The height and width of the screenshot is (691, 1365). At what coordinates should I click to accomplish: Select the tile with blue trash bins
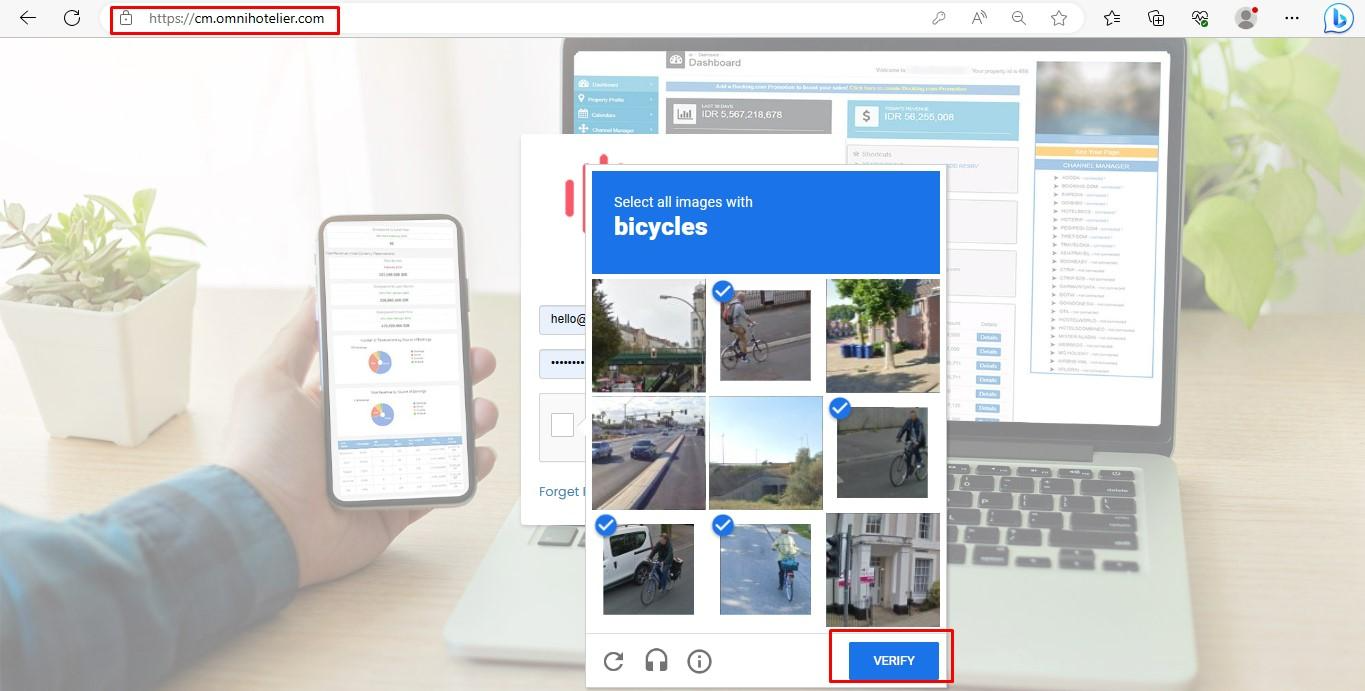coord(883,335)
